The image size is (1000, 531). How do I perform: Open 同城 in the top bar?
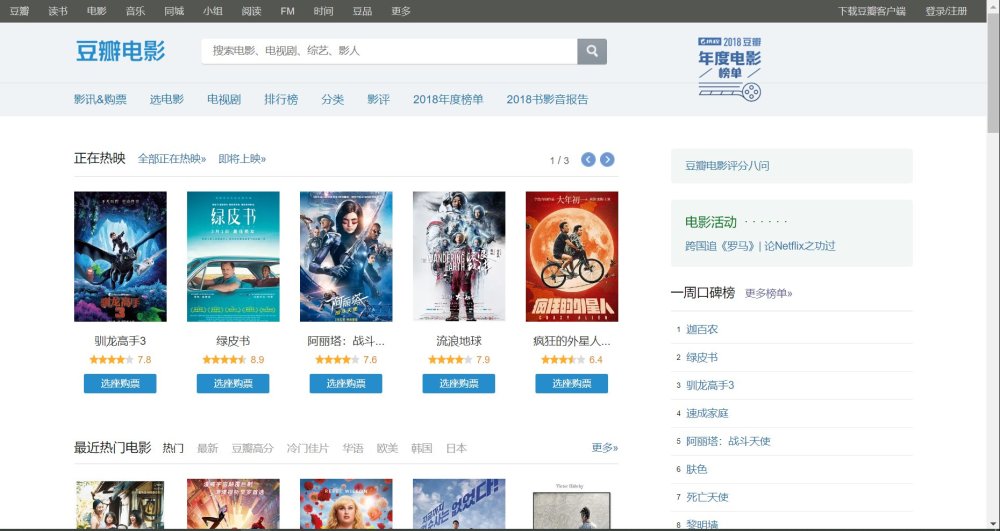pos(174,11)
